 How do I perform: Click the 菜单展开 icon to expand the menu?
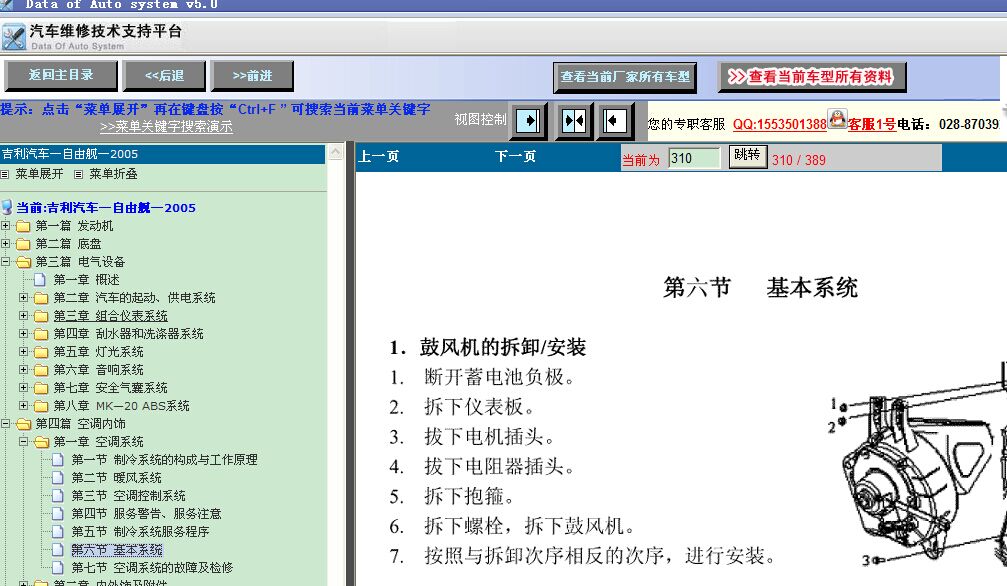click(x=5, y=174)
